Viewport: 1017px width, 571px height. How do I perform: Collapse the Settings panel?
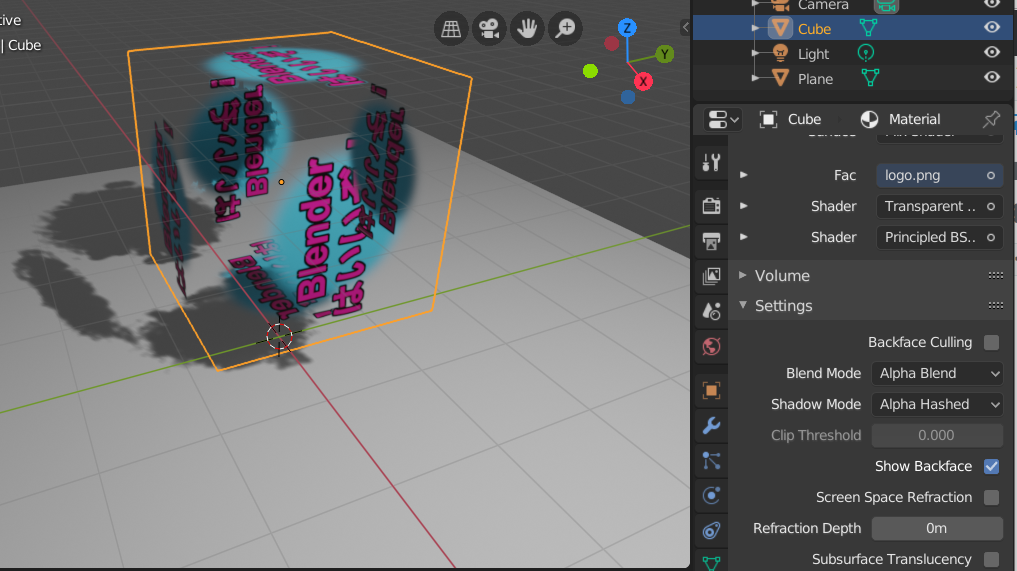click(x=743, y=305)
